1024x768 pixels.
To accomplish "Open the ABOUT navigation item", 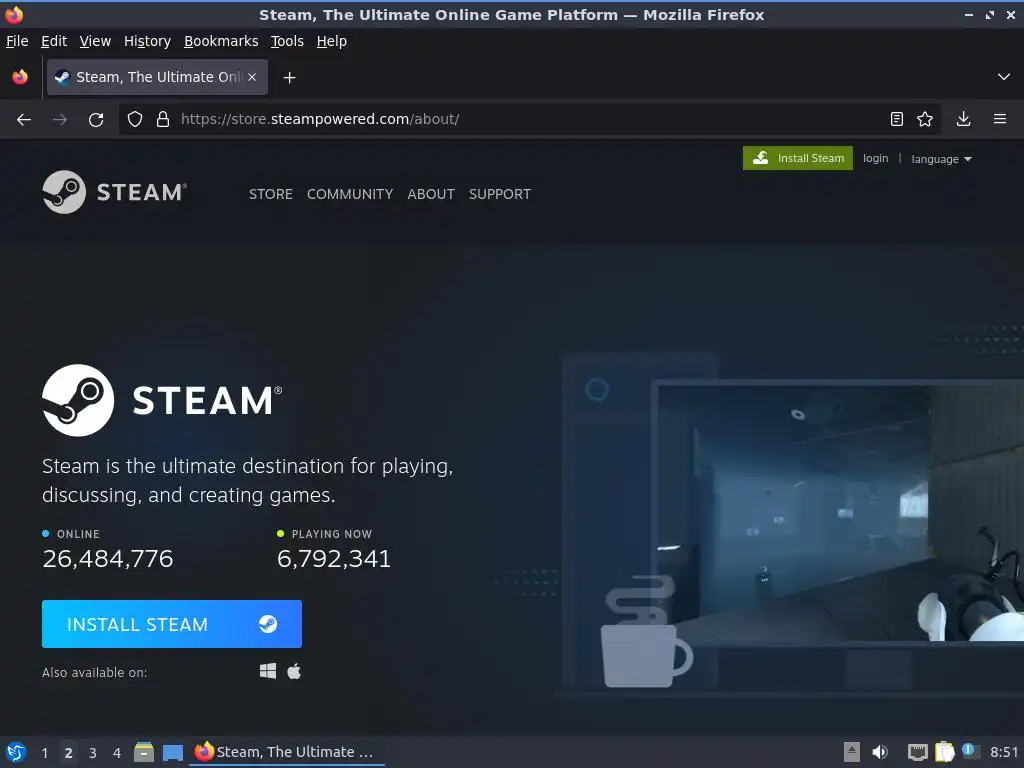I will tap(431, 194).
